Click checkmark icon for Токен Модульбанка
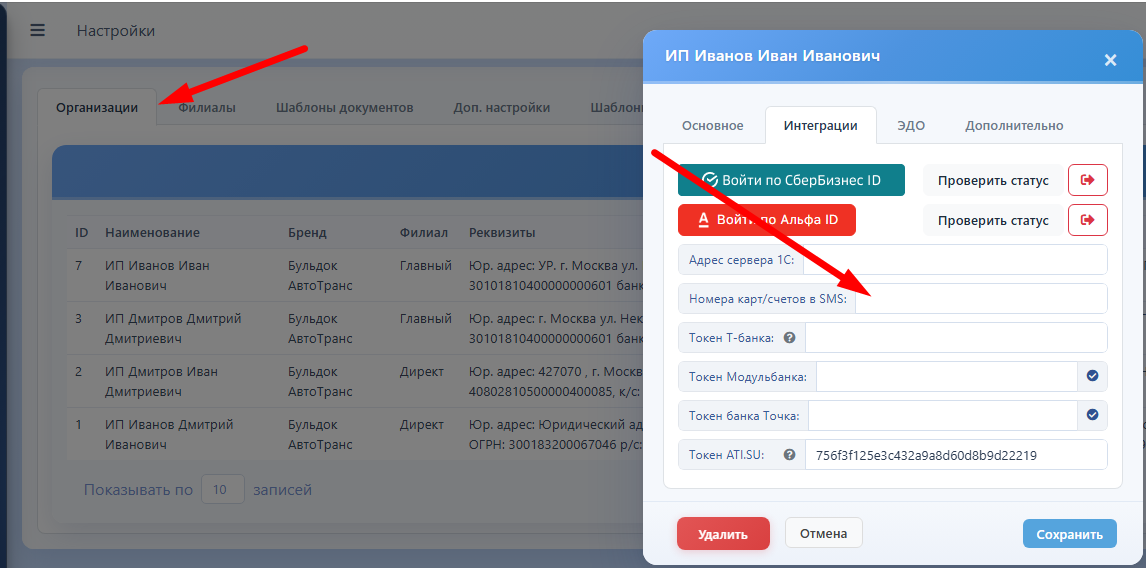This screenshot has width=1146, height=568. pos(1093,376)
